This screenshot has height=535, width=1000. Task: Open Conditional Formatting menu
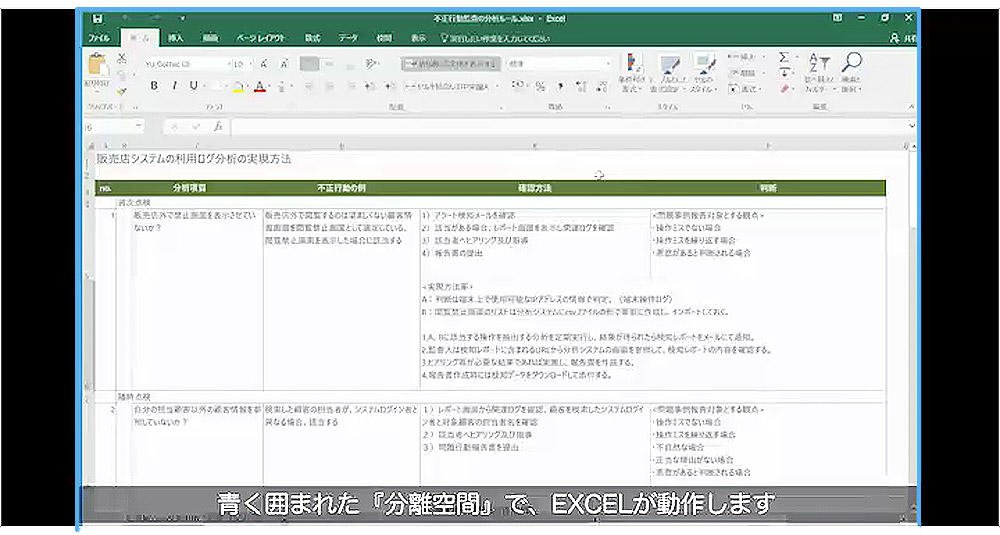(631, 73)
